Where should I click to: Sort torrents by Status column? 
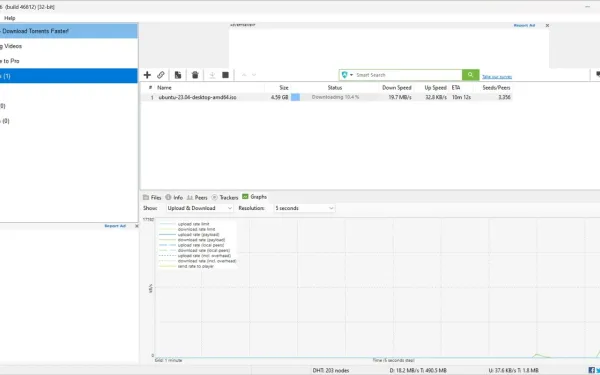[x=335, y=88]
